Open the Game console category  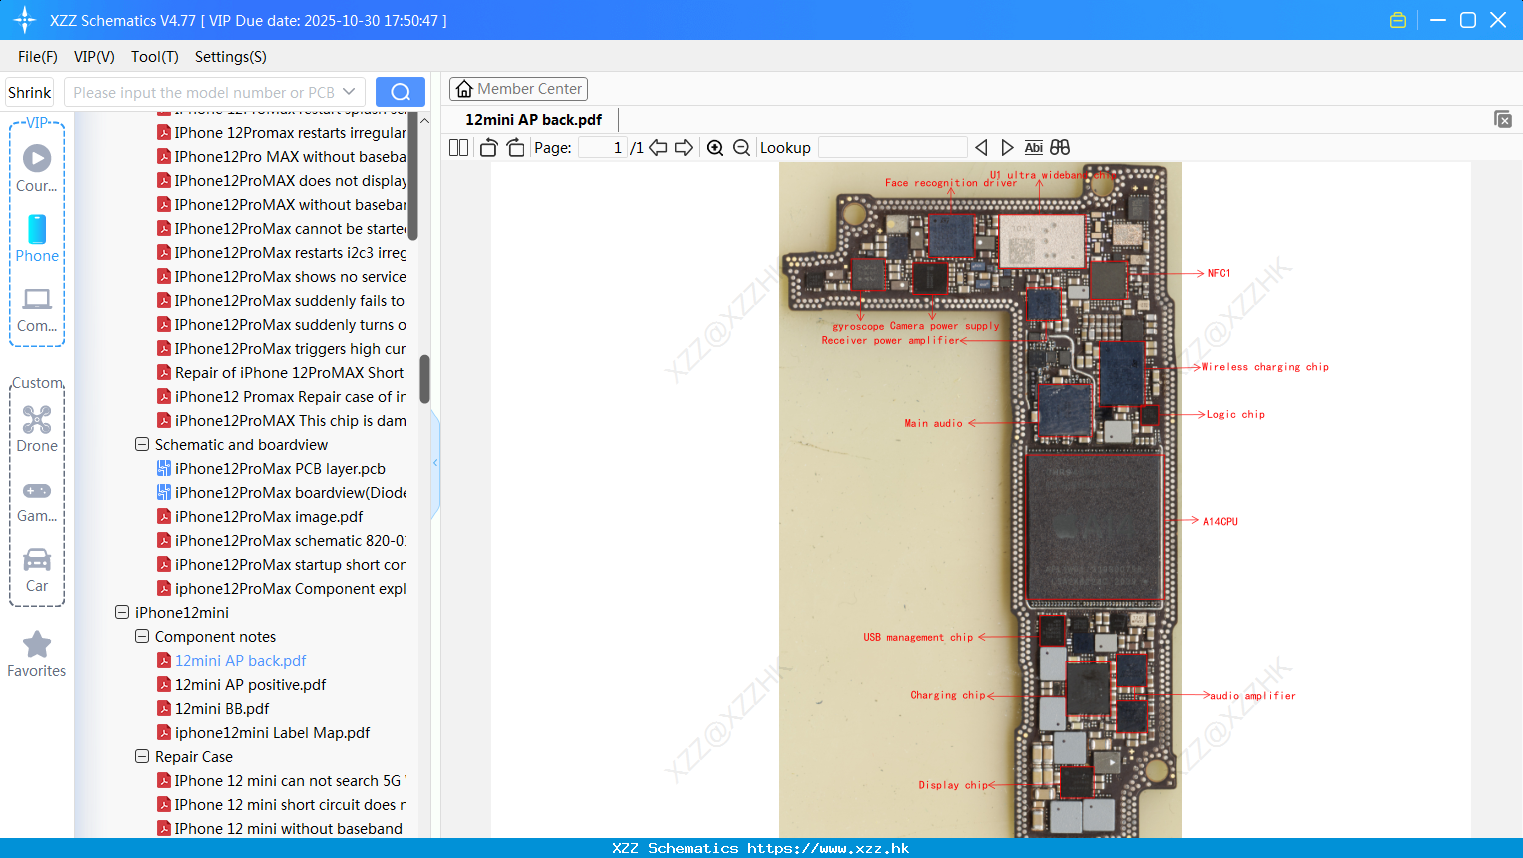pos(37,500)
